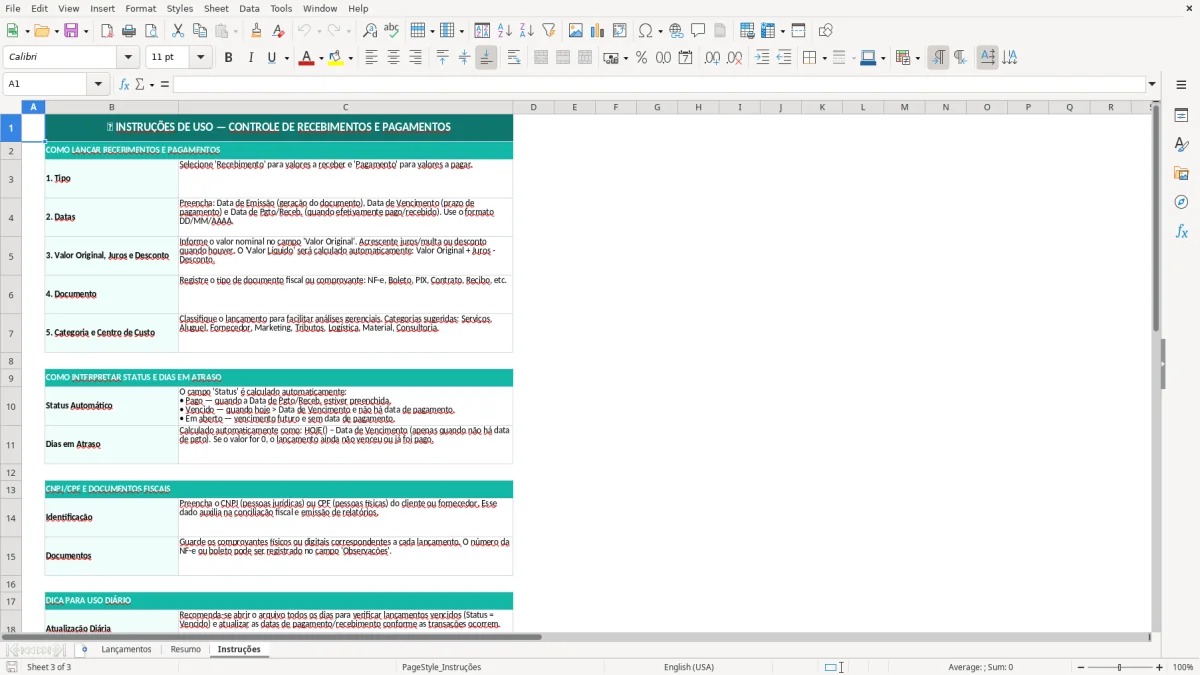This screenshot has width=1200, height=675.
Task: Switch to the Resumo sheet tab
Action: click(185, 649)
